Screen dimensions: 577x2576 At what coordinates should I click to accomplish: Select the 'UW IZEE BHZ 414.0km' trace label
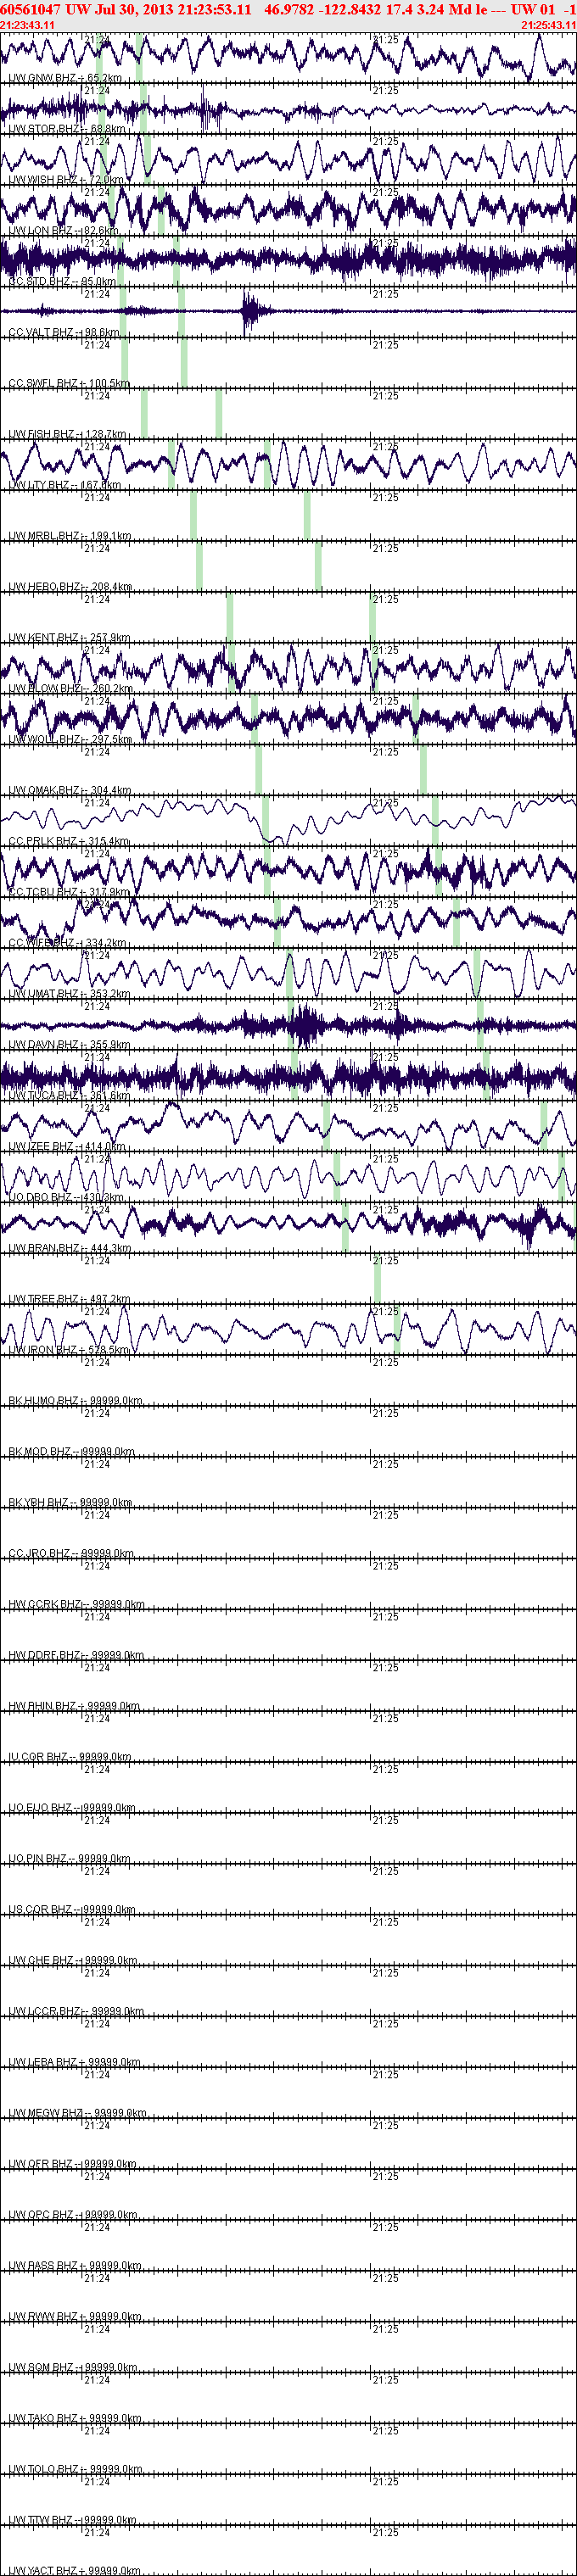click(67, 1147)
